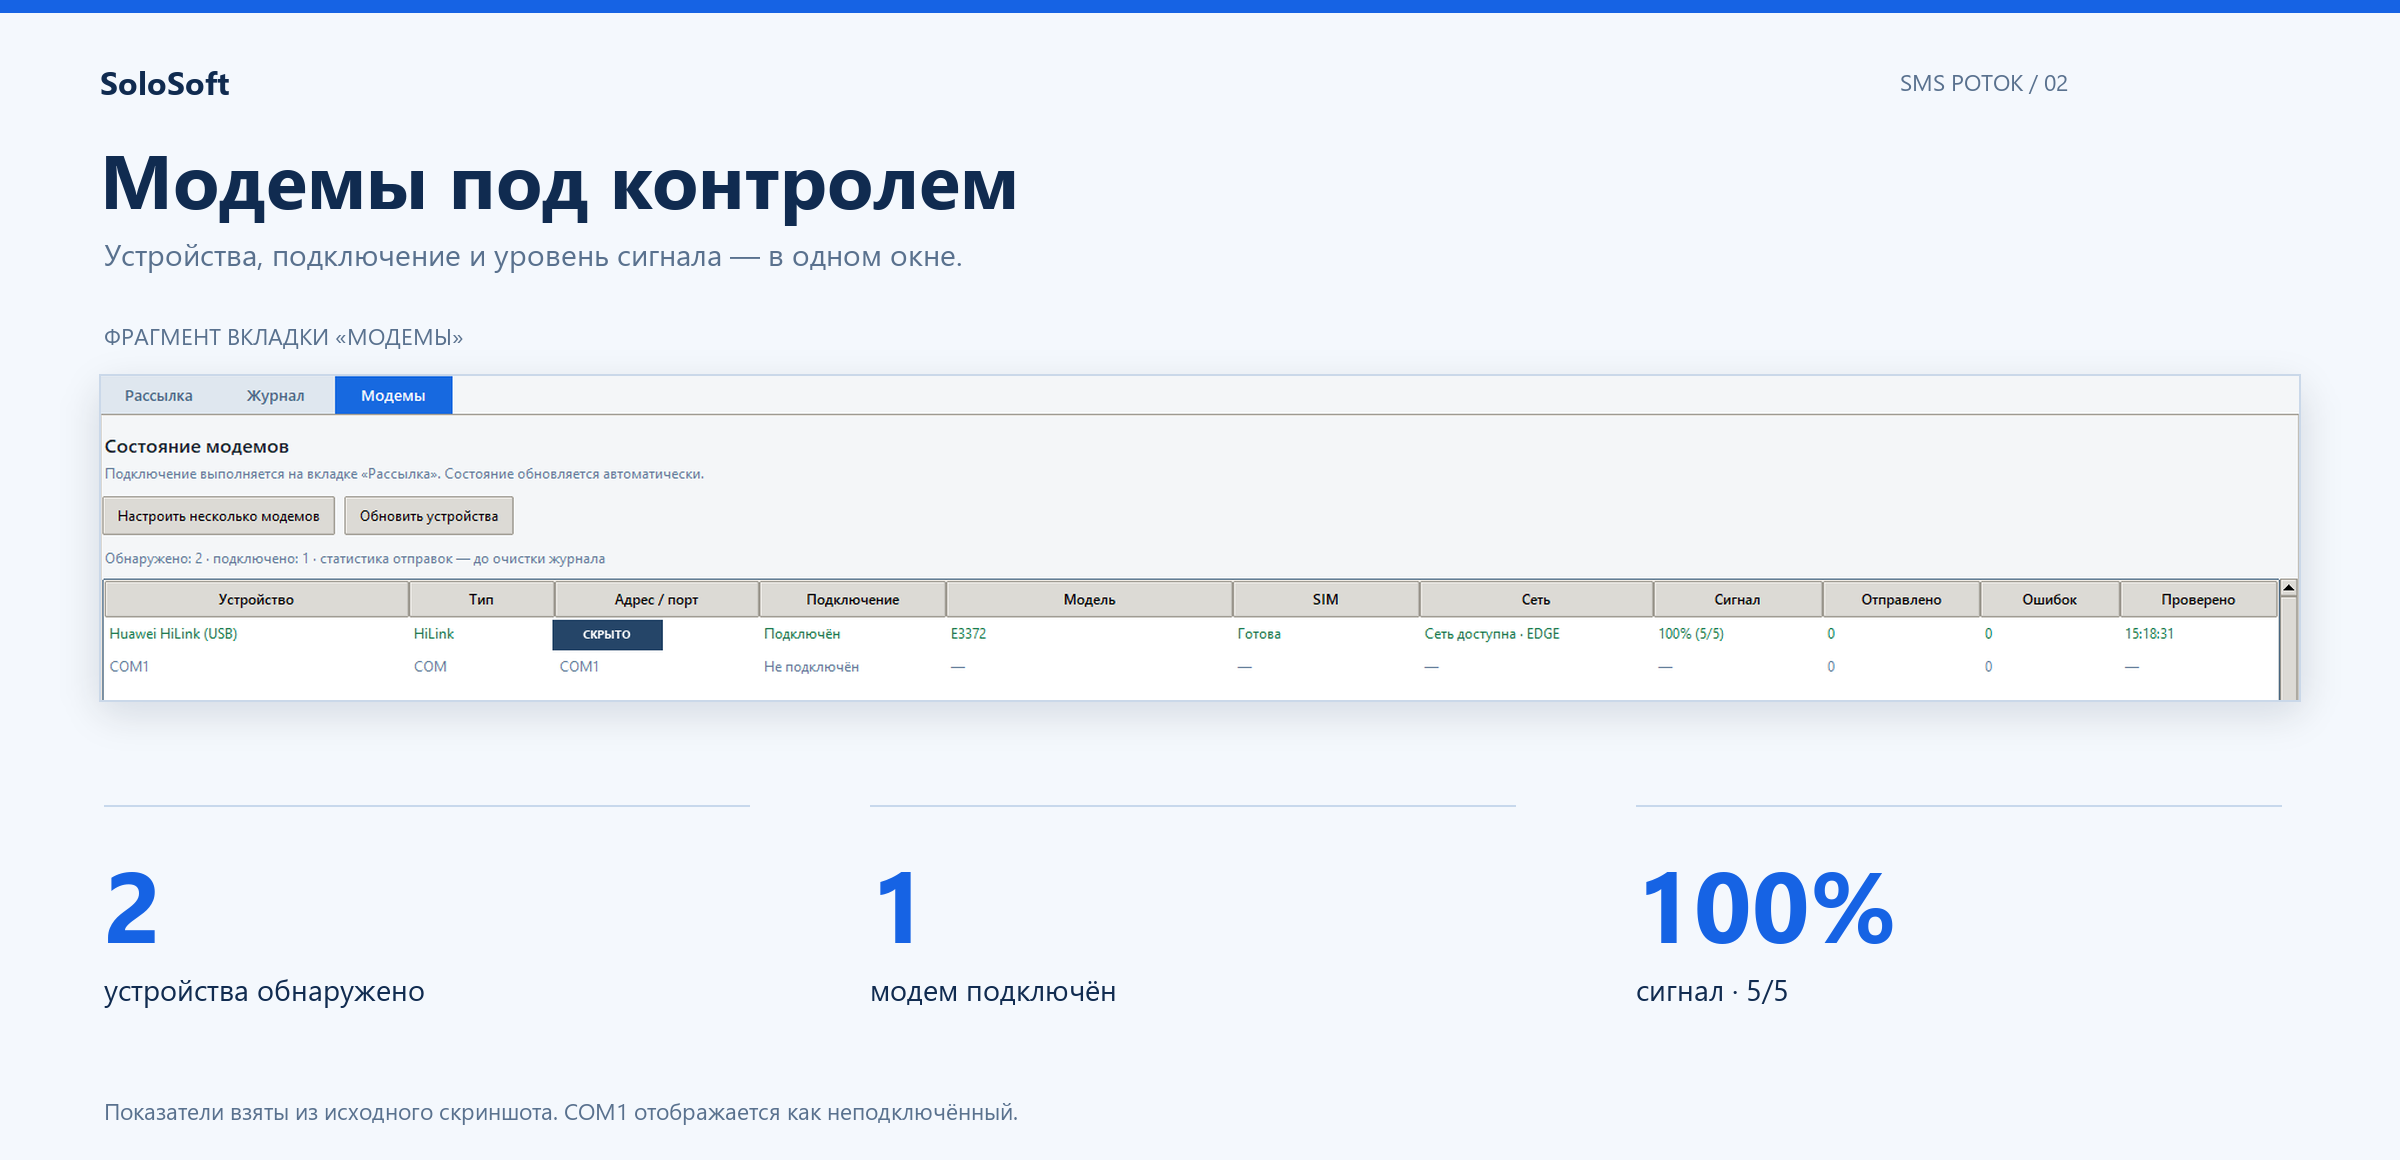Click the Обновить устройства button
This screenshot has height=1160, width=2400.
[429, 516]
